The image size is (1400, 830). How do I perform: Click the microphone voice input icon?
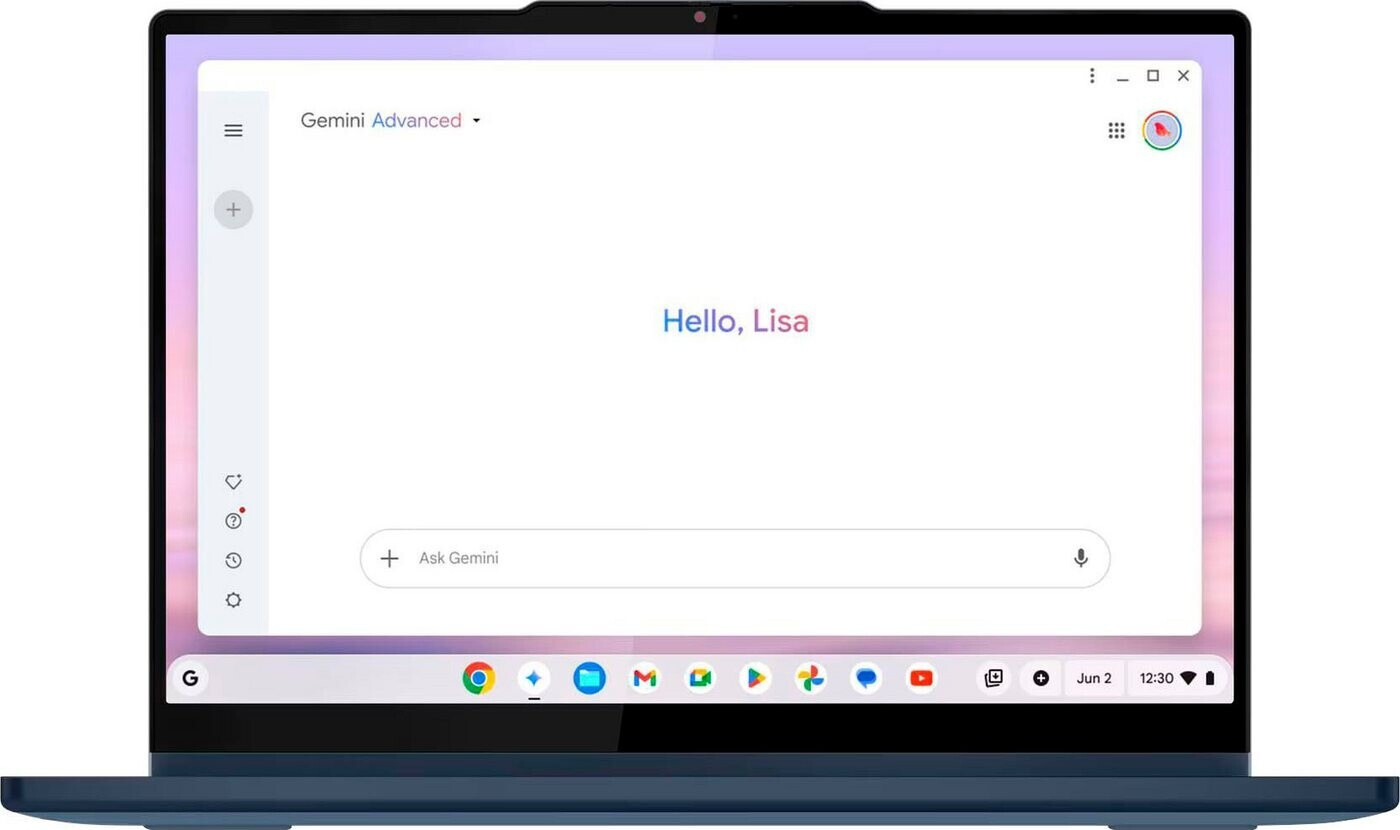click(1080, 558)
